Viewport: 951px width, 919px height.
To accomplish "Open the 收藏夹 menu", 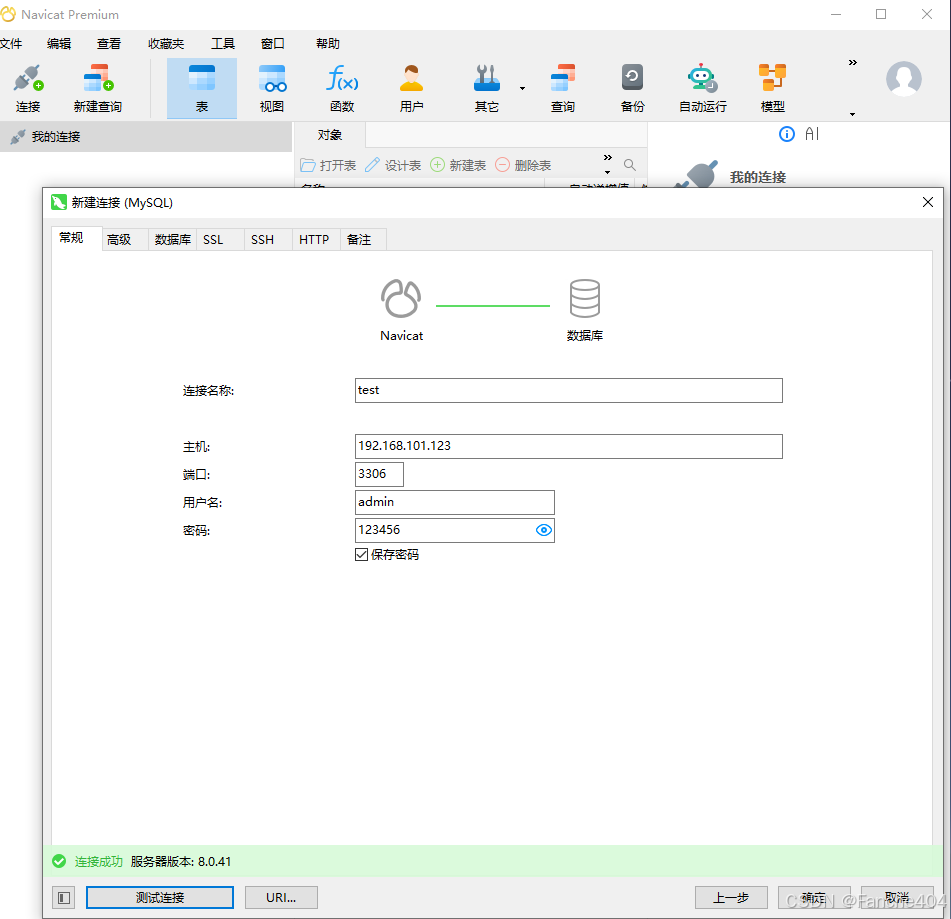I will pyautogui.click(x=166, y=44).
